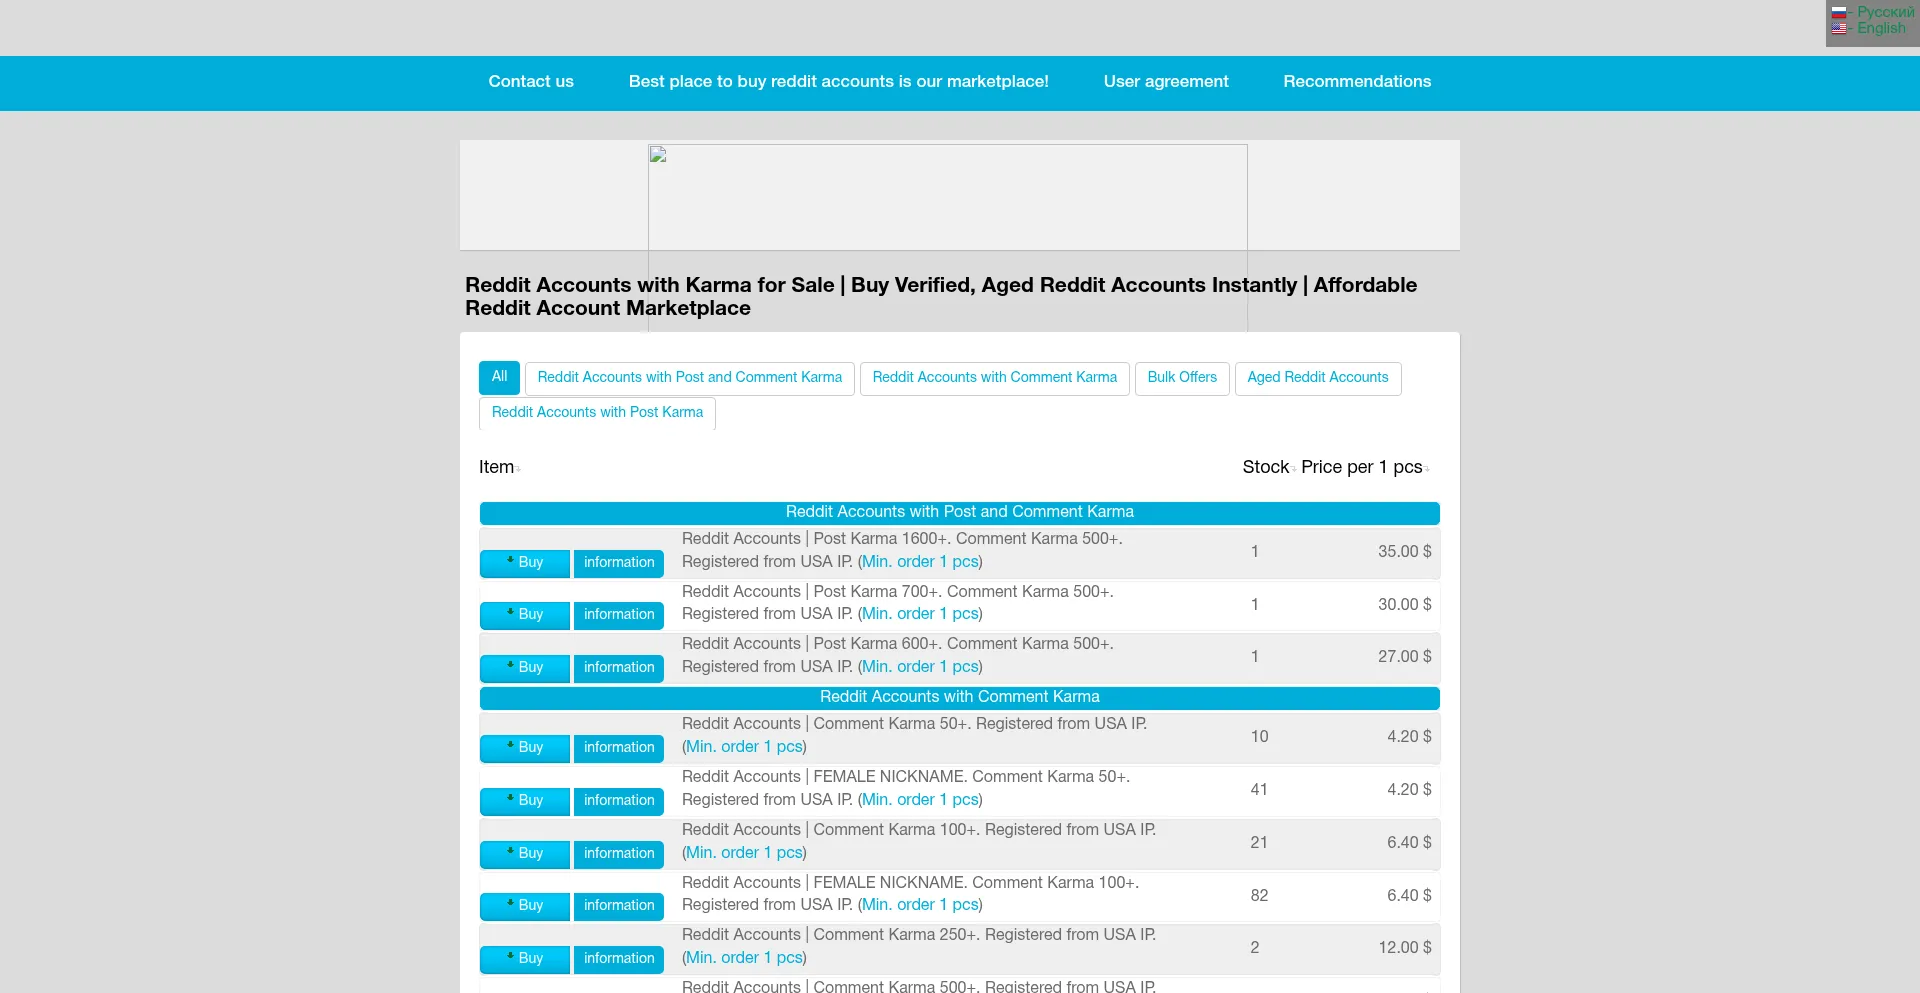Click the US flag icon

pyautogui.click(x=1839, y=28)
